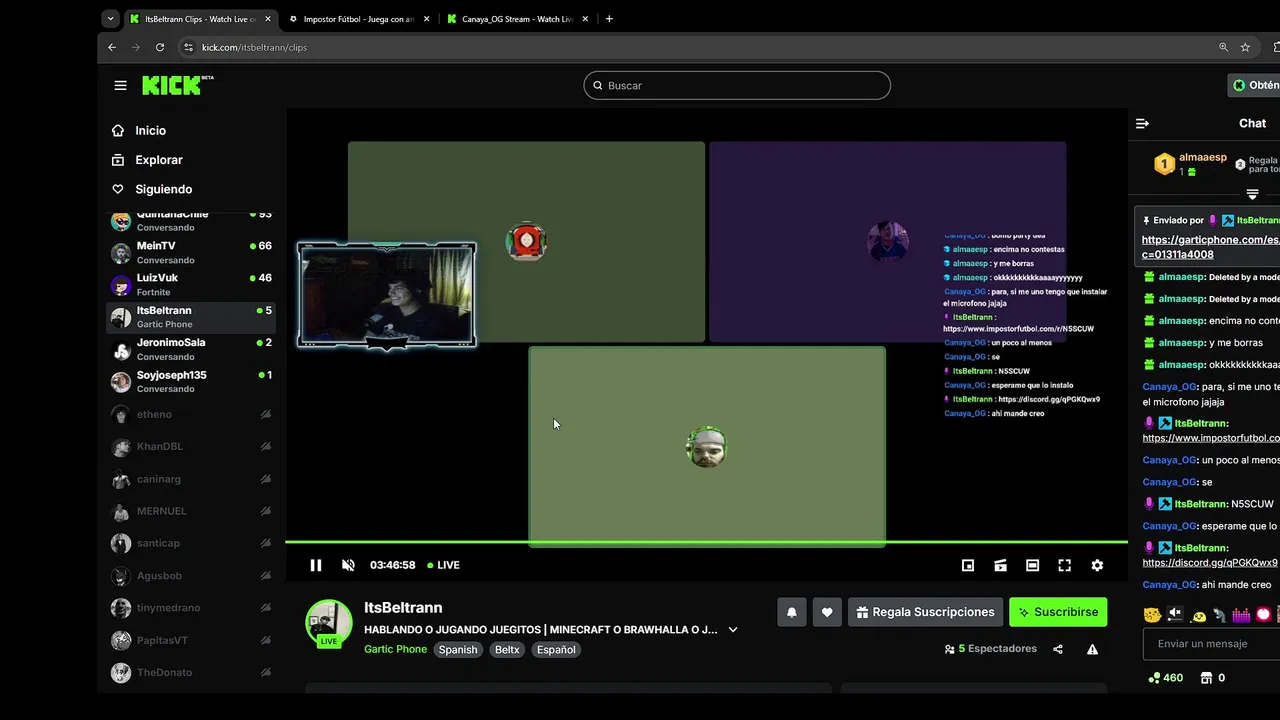Follow ItsBeltrann with heart button
1280x720 pixels.
(x=827, y=612)
